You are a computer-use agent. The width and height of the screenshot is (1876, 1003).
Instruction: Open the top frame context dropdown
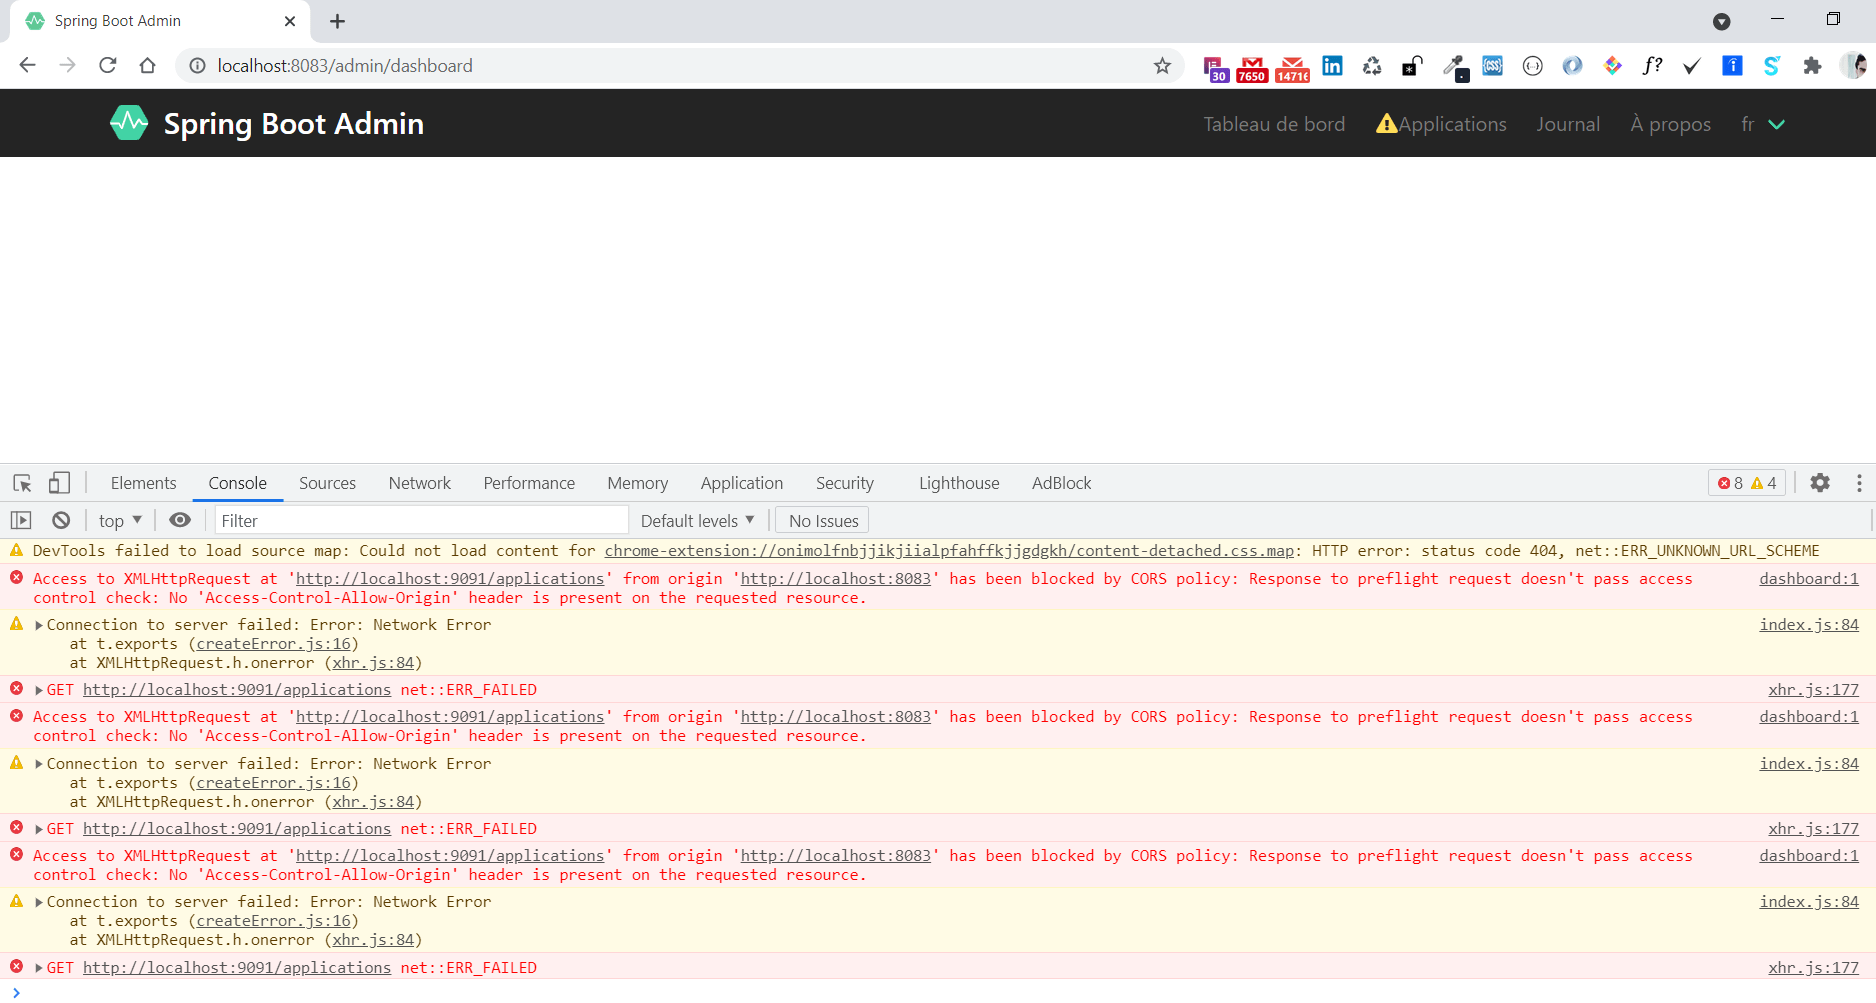(118, 520)
